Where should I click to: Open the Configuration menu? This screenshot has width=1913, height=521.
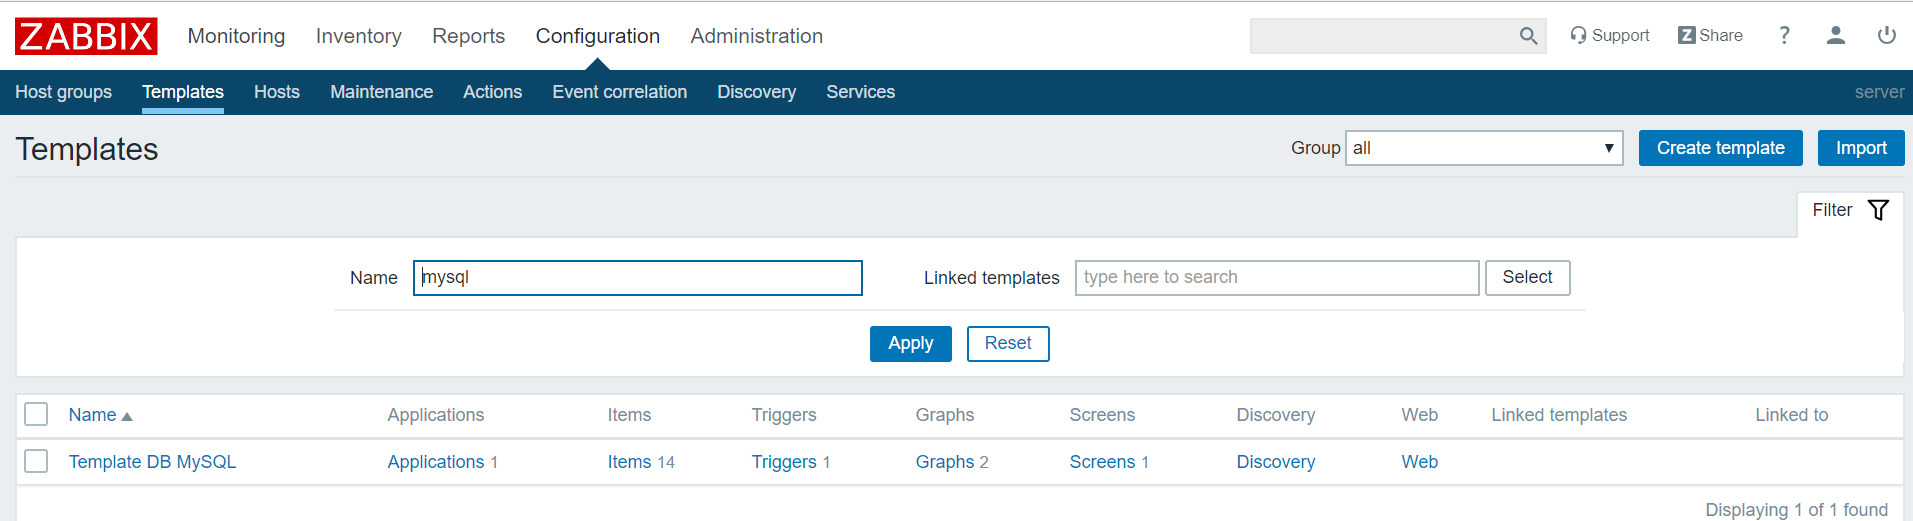[x=598, y=36]
